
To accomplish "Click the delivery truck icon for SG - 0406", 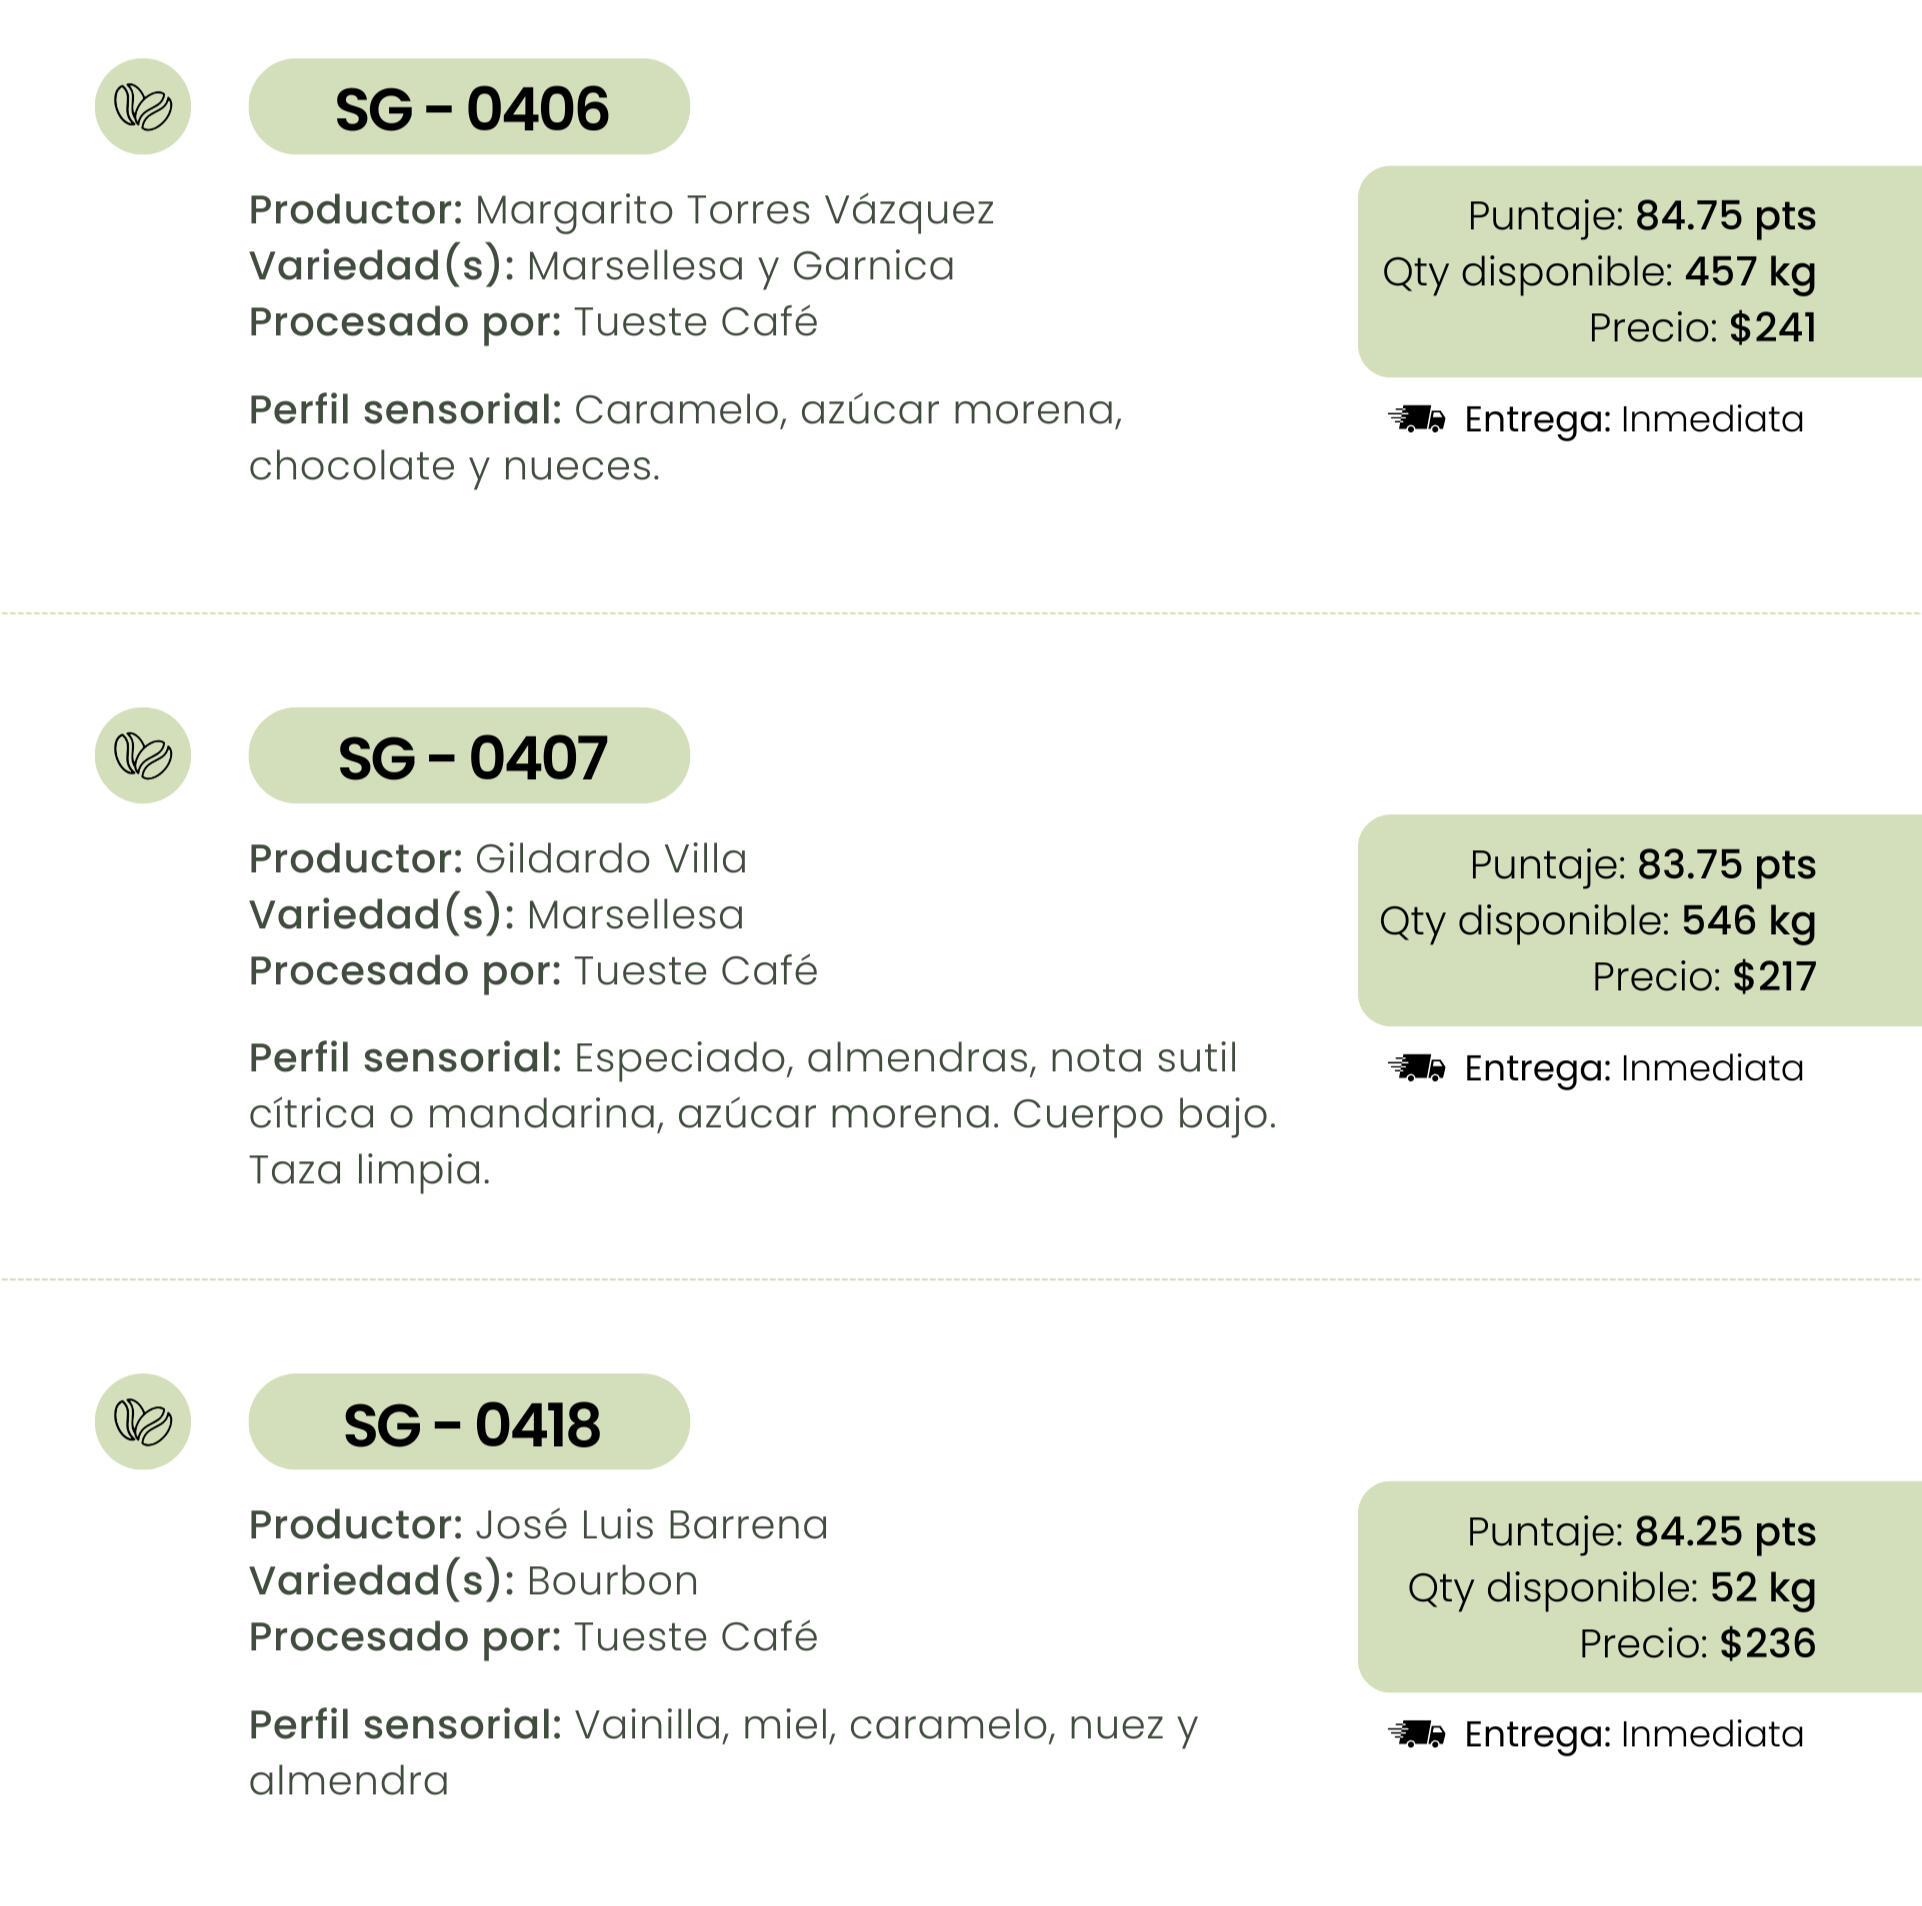I will (1417, 419).
